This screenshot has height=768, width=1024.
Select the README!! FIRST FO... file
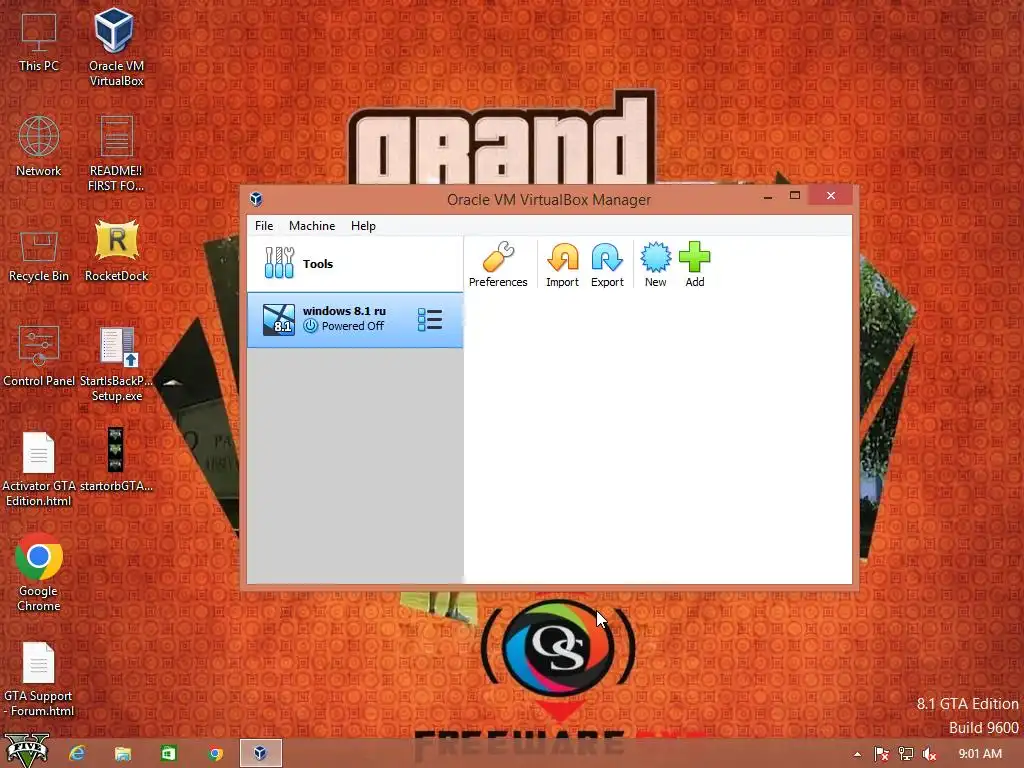click(116, 153)
